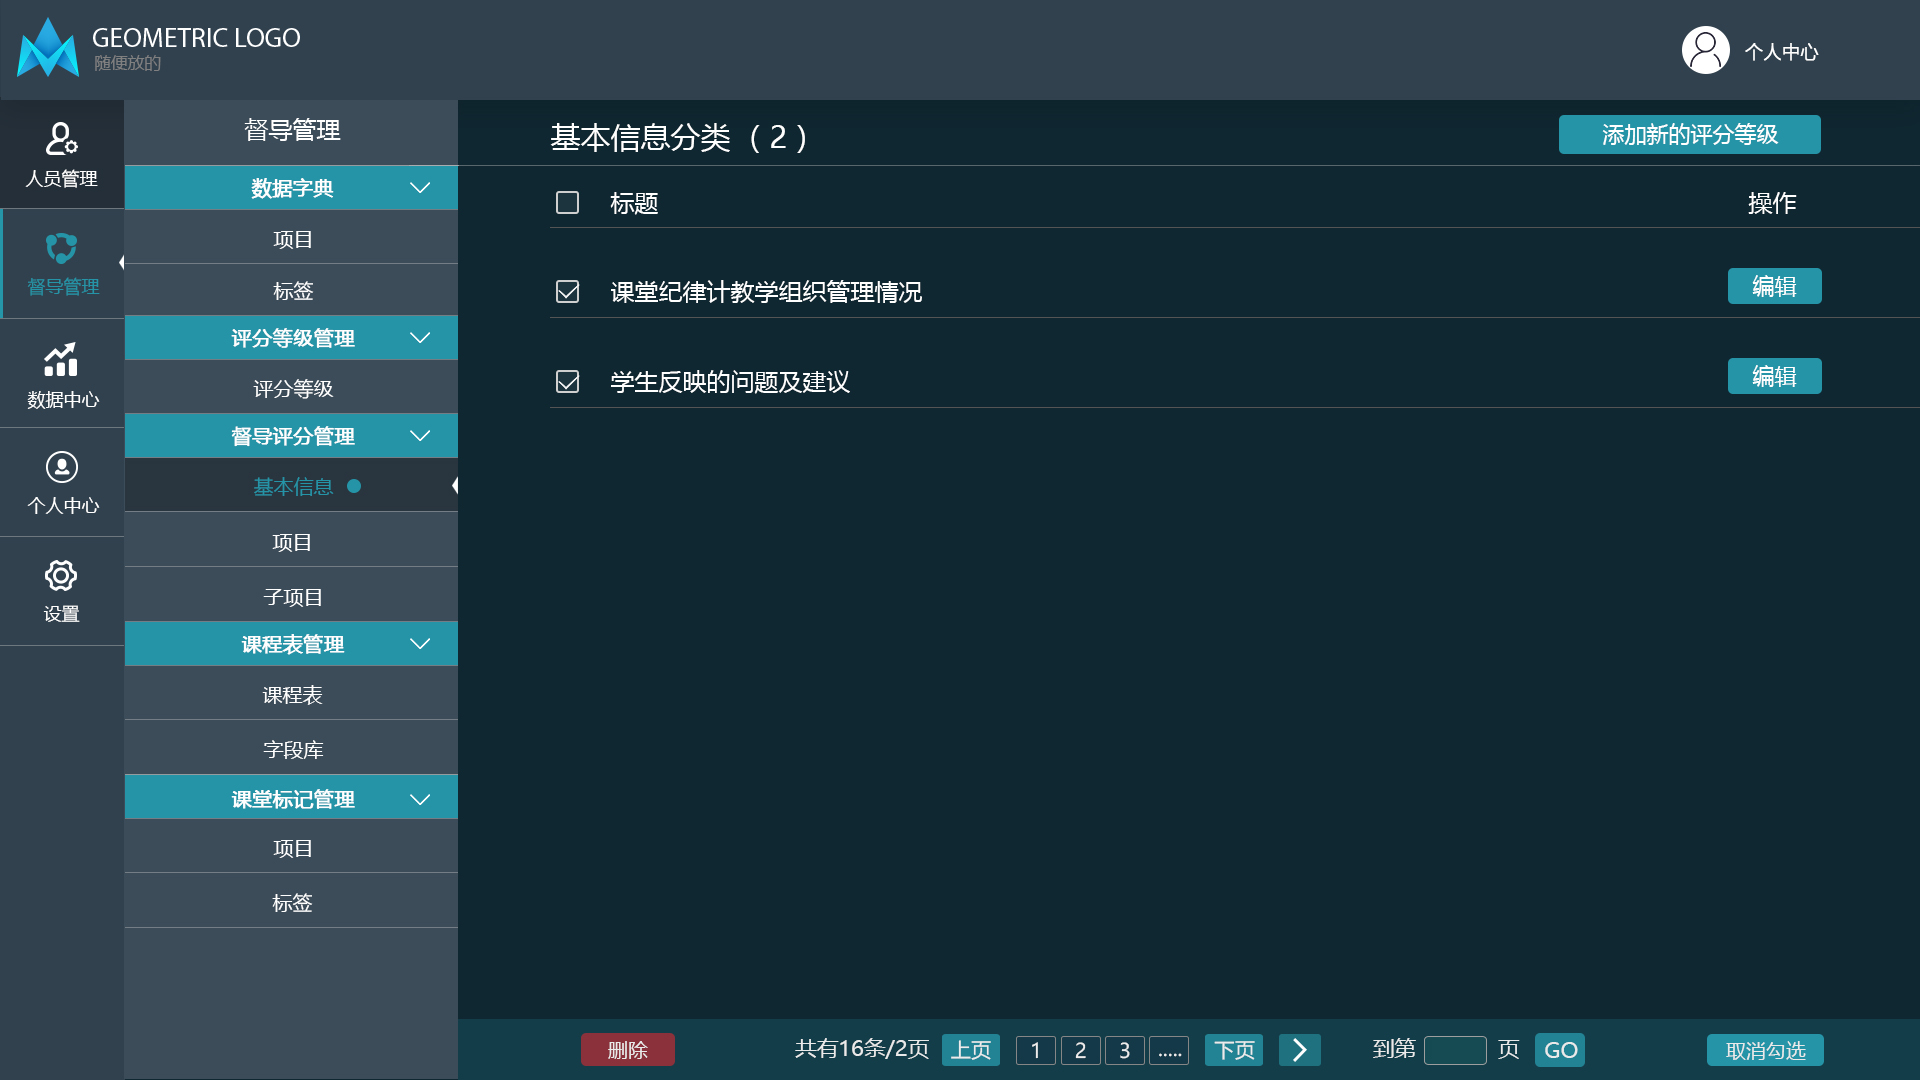Click 编辑 for 学生反映的问题及建议

pos(1774,376)
